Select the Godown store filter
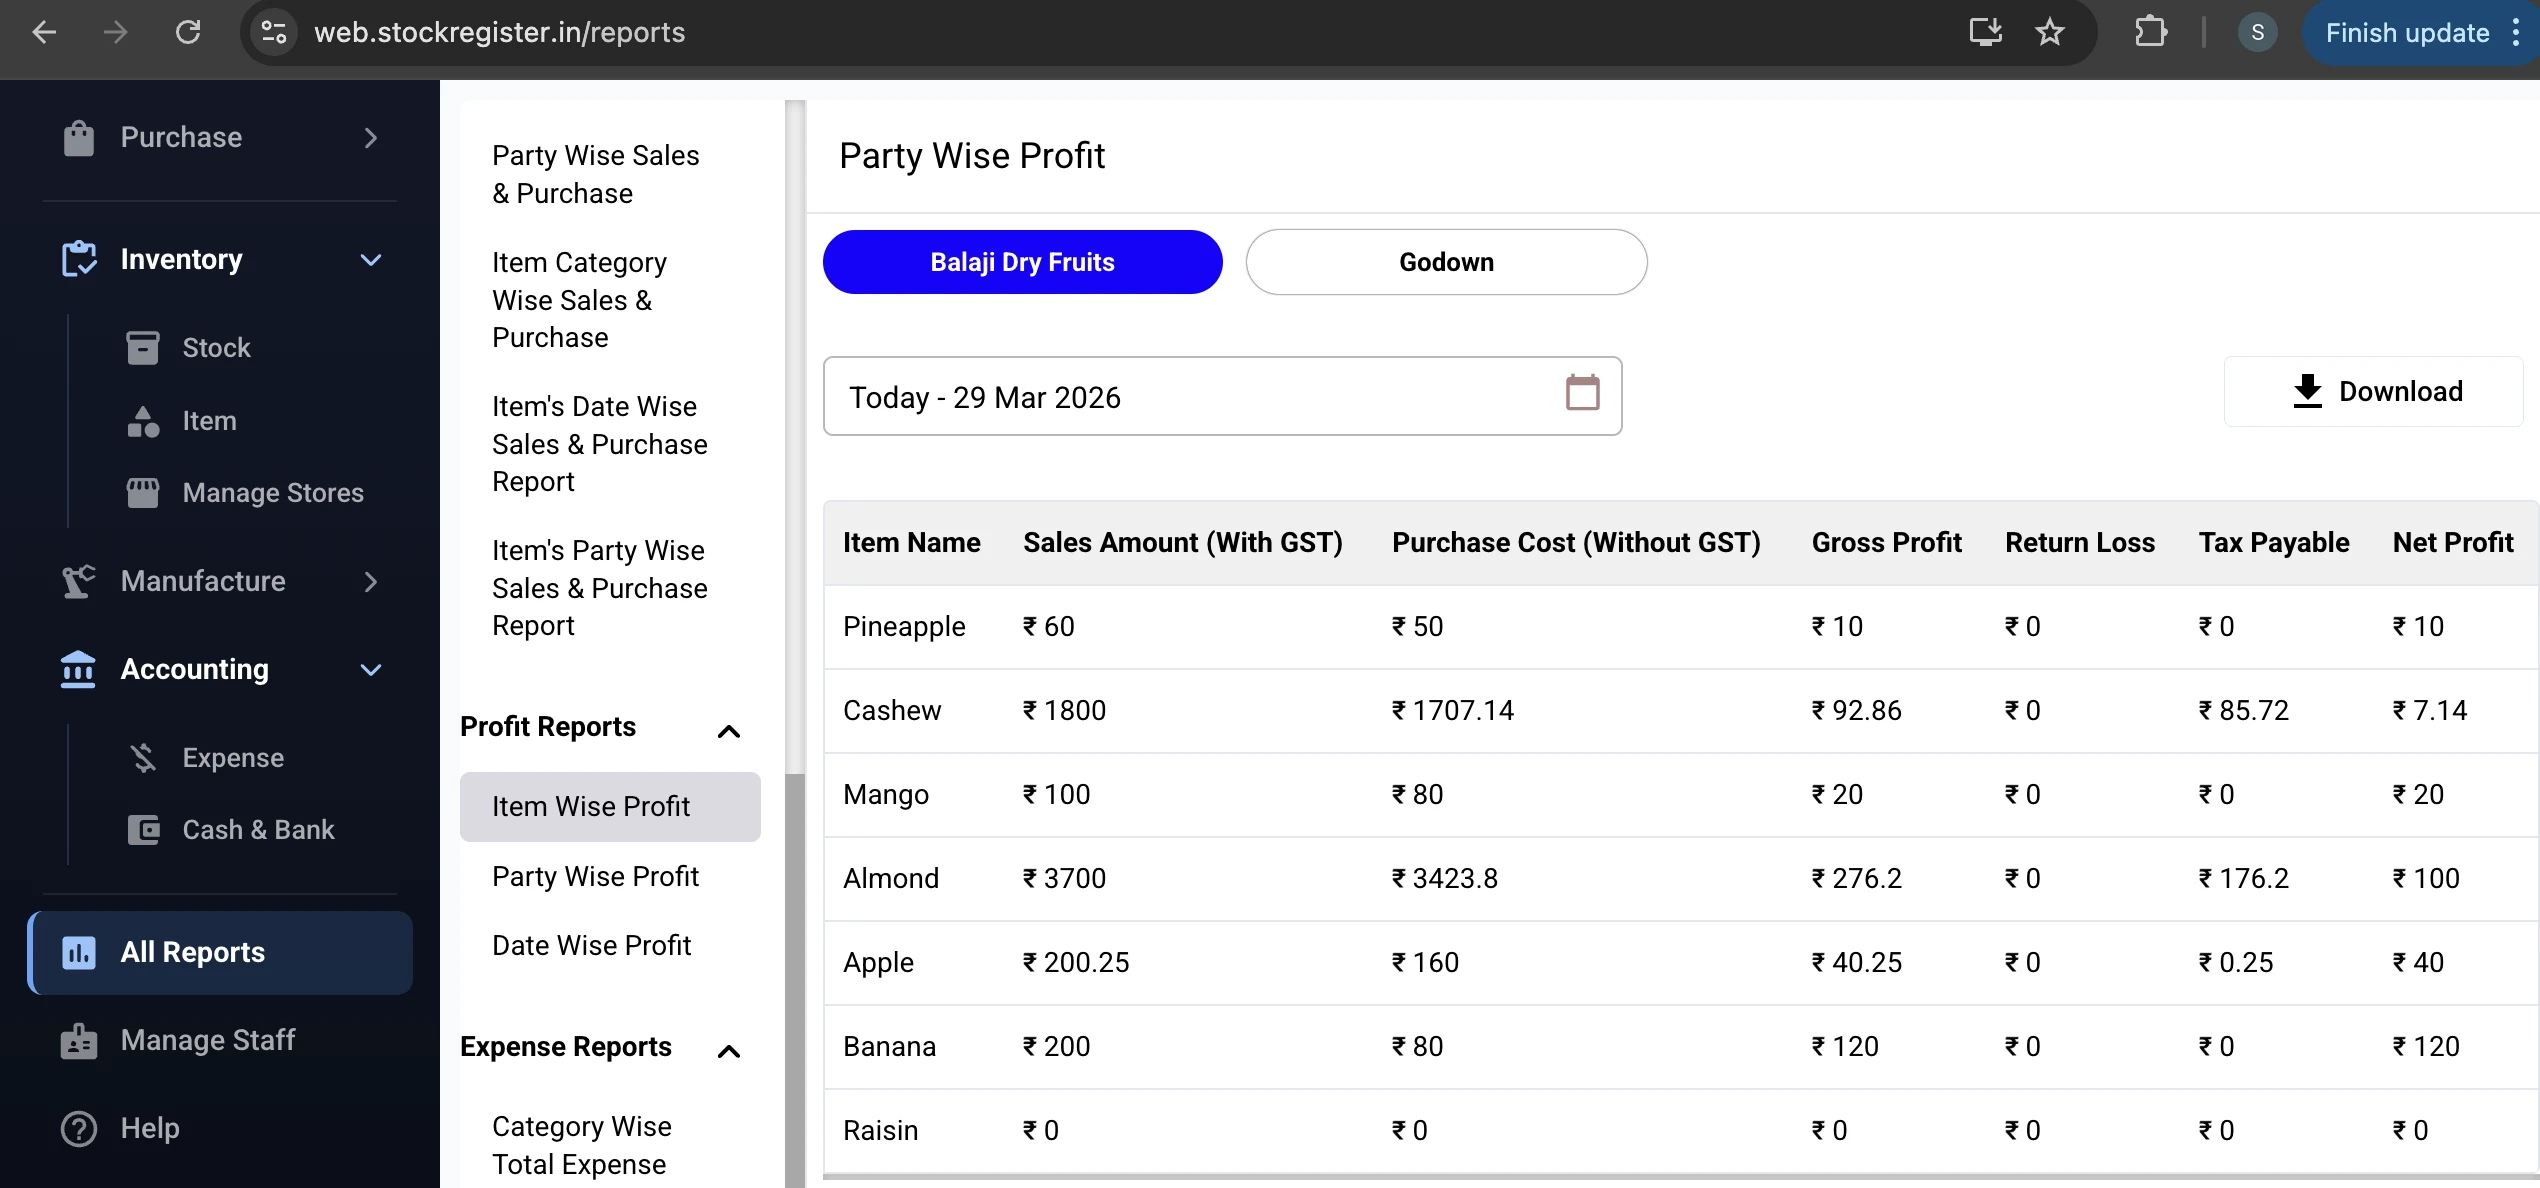 pos(1445,262)
